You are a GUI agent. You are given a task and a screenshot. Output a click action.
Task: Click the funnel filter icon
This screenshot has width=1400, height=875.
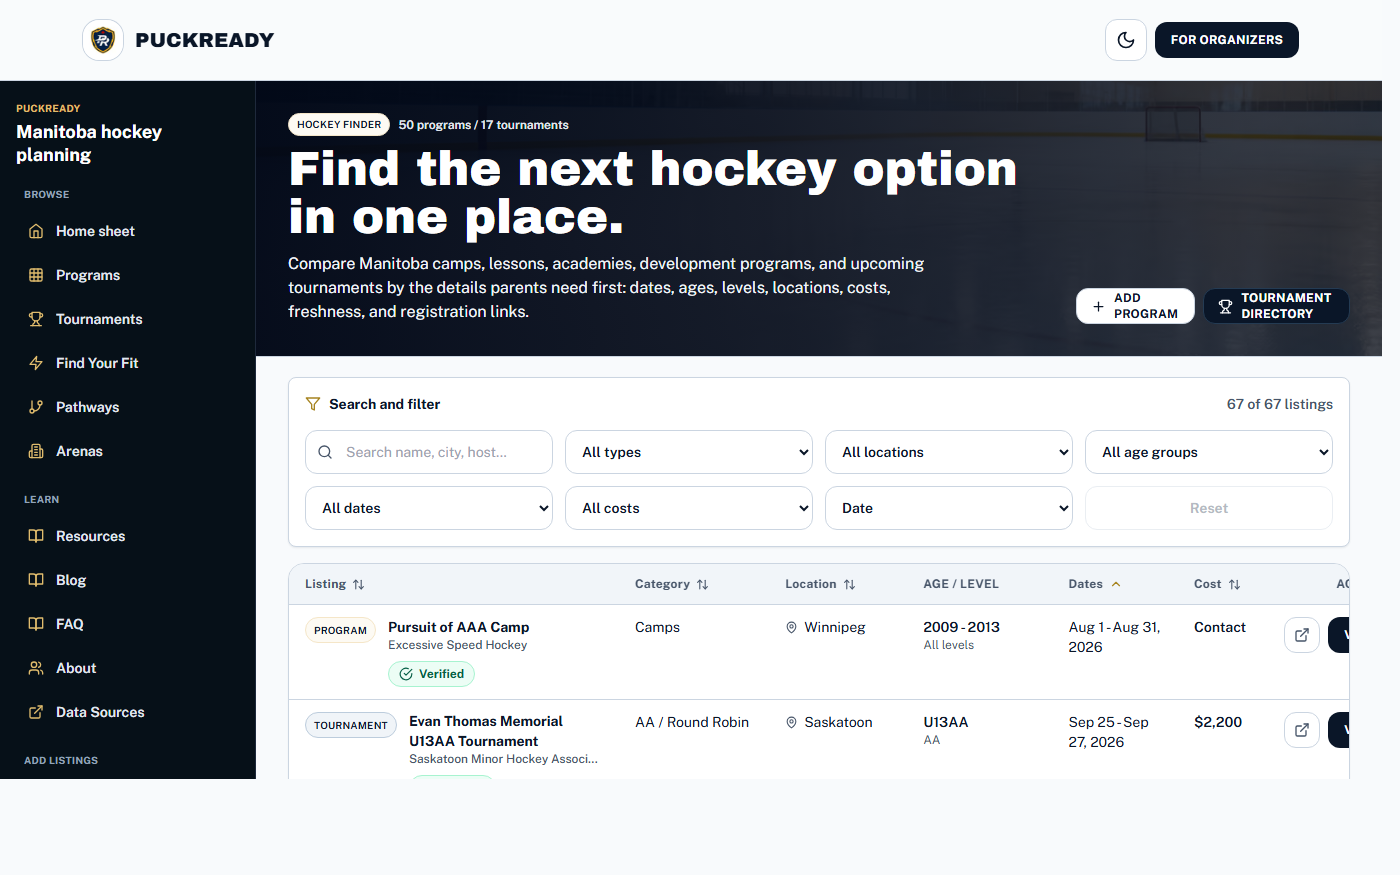[313, 404]
